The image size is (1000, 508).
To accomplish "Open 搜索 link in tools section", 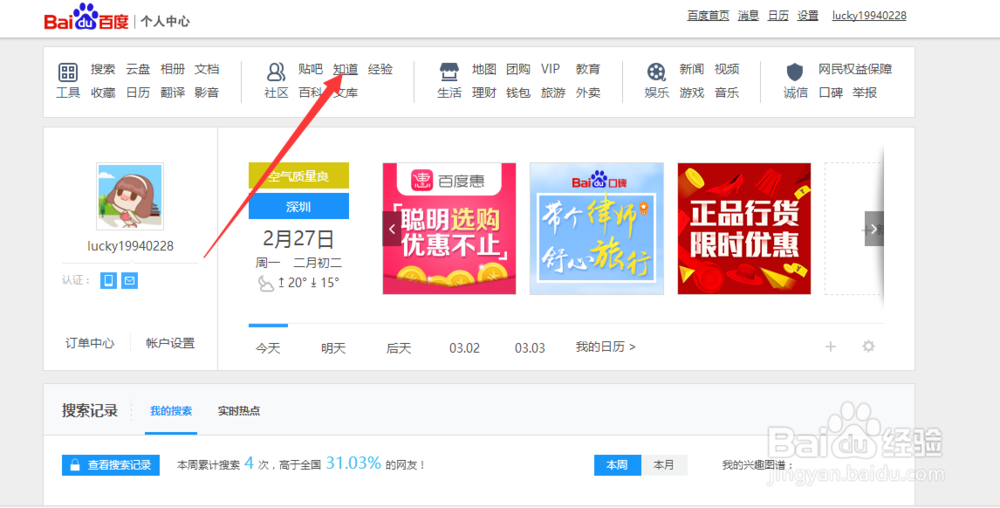I will (103, 69).
